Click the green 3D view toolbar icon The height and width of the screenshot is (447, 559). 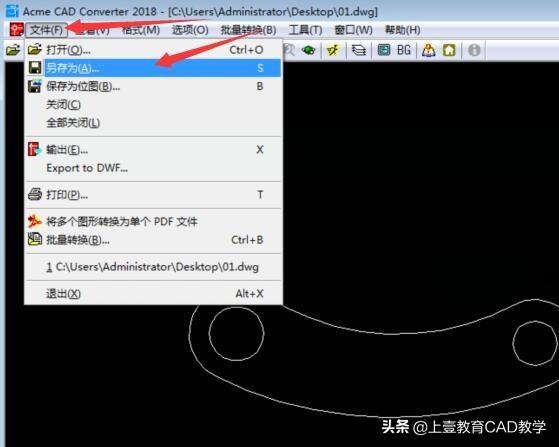[308, 50]
